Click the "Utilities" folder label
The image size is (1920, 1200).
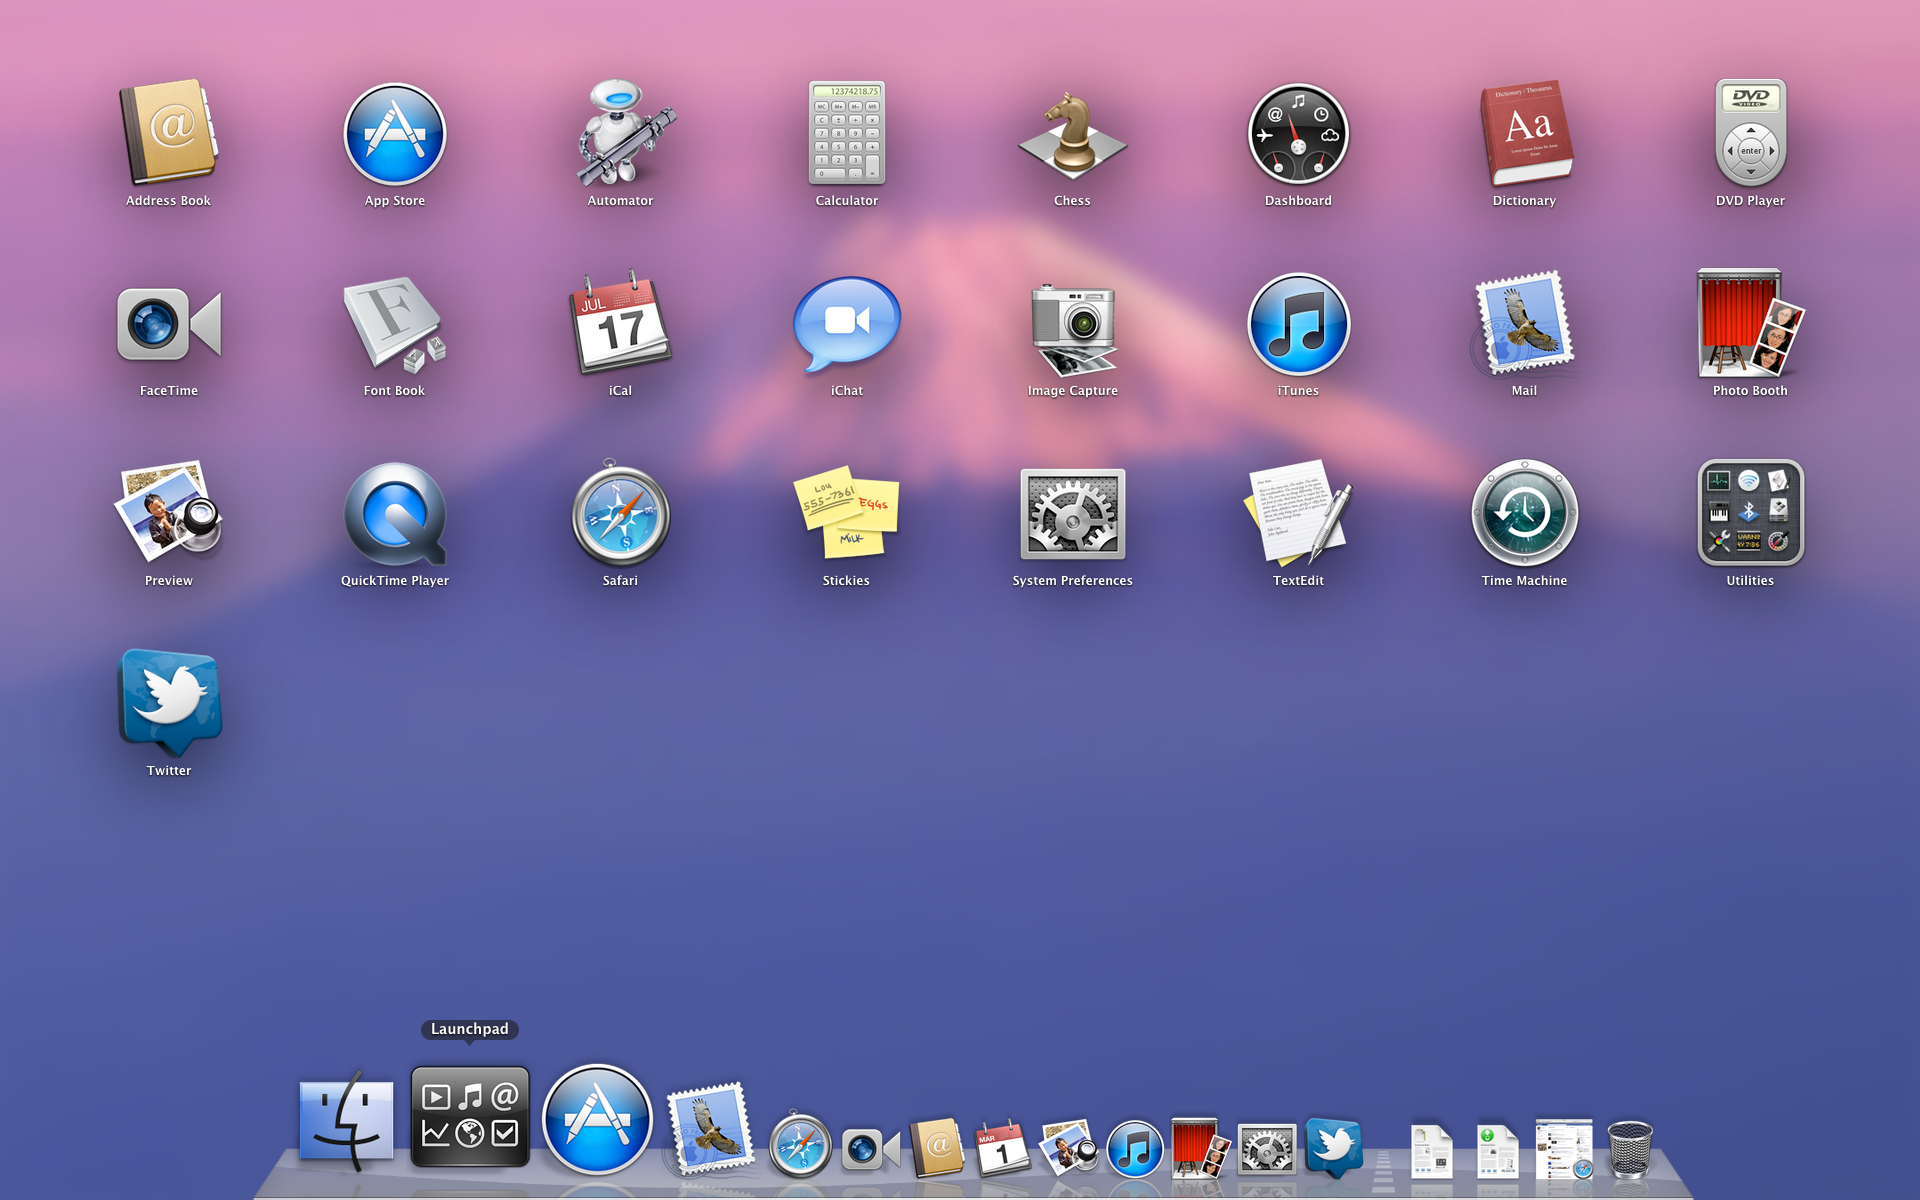[1750, 581]
